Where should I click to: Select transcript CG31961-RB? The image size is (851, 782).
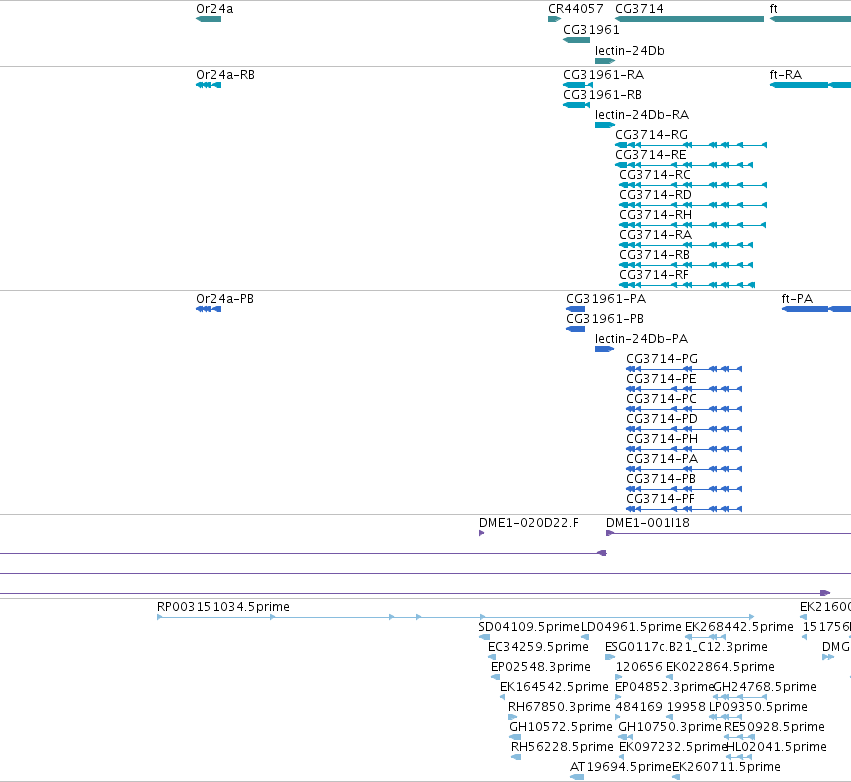[x=576, y=105]
